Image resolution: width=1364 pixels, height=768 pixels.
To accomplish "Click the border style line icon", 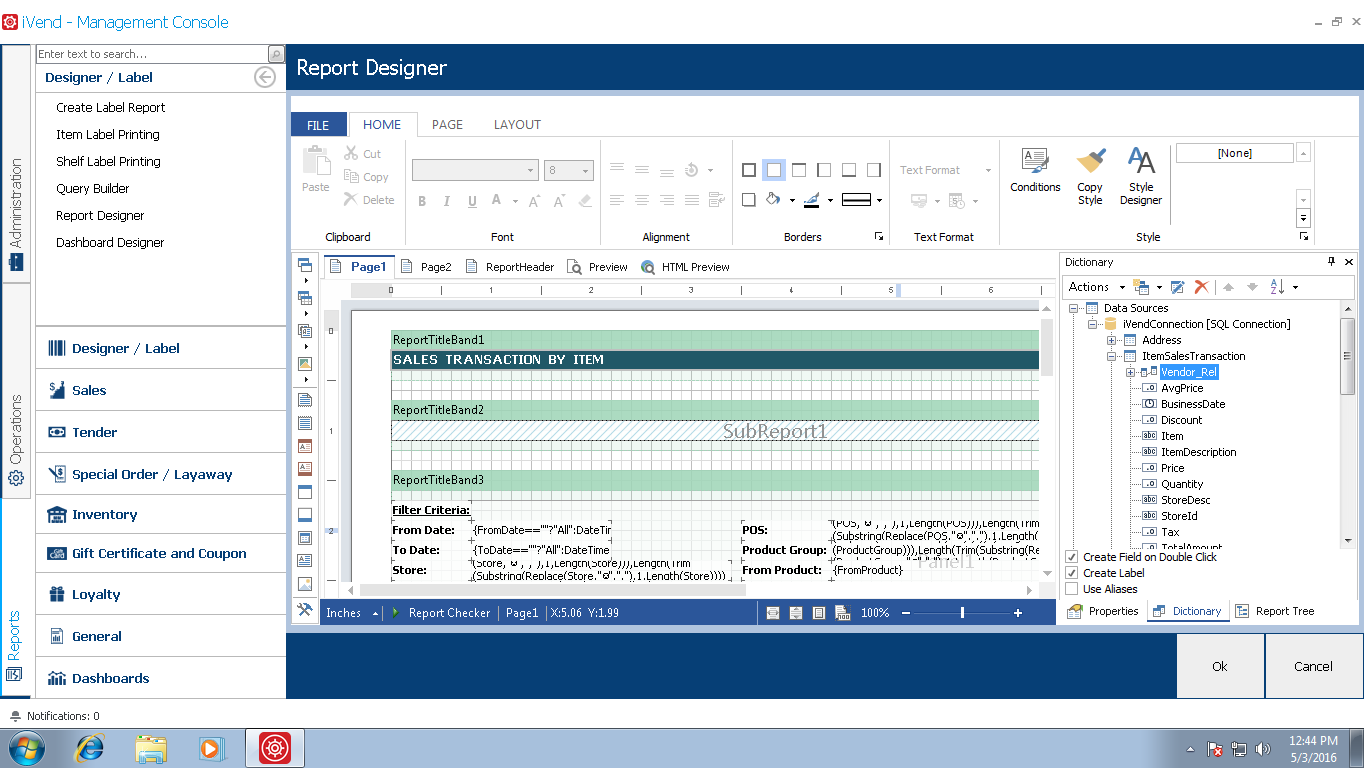I will tap(857, 200).
